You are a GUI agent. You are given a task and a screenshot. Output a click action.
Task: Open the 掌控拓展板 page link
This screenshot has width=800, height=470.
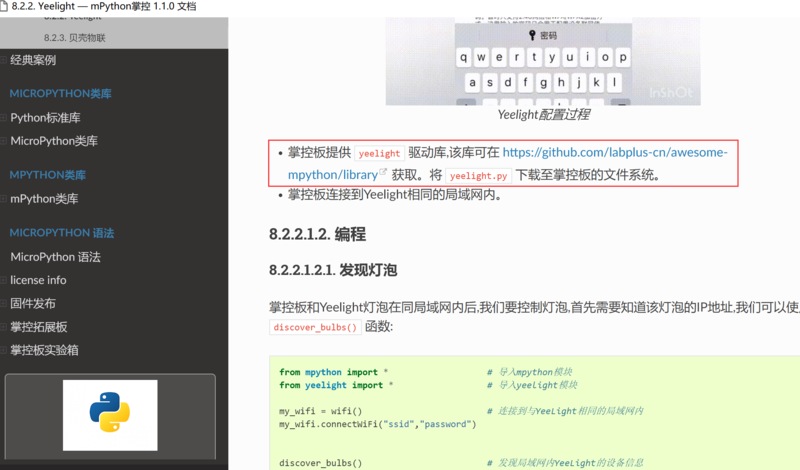[x=39, y=327]
